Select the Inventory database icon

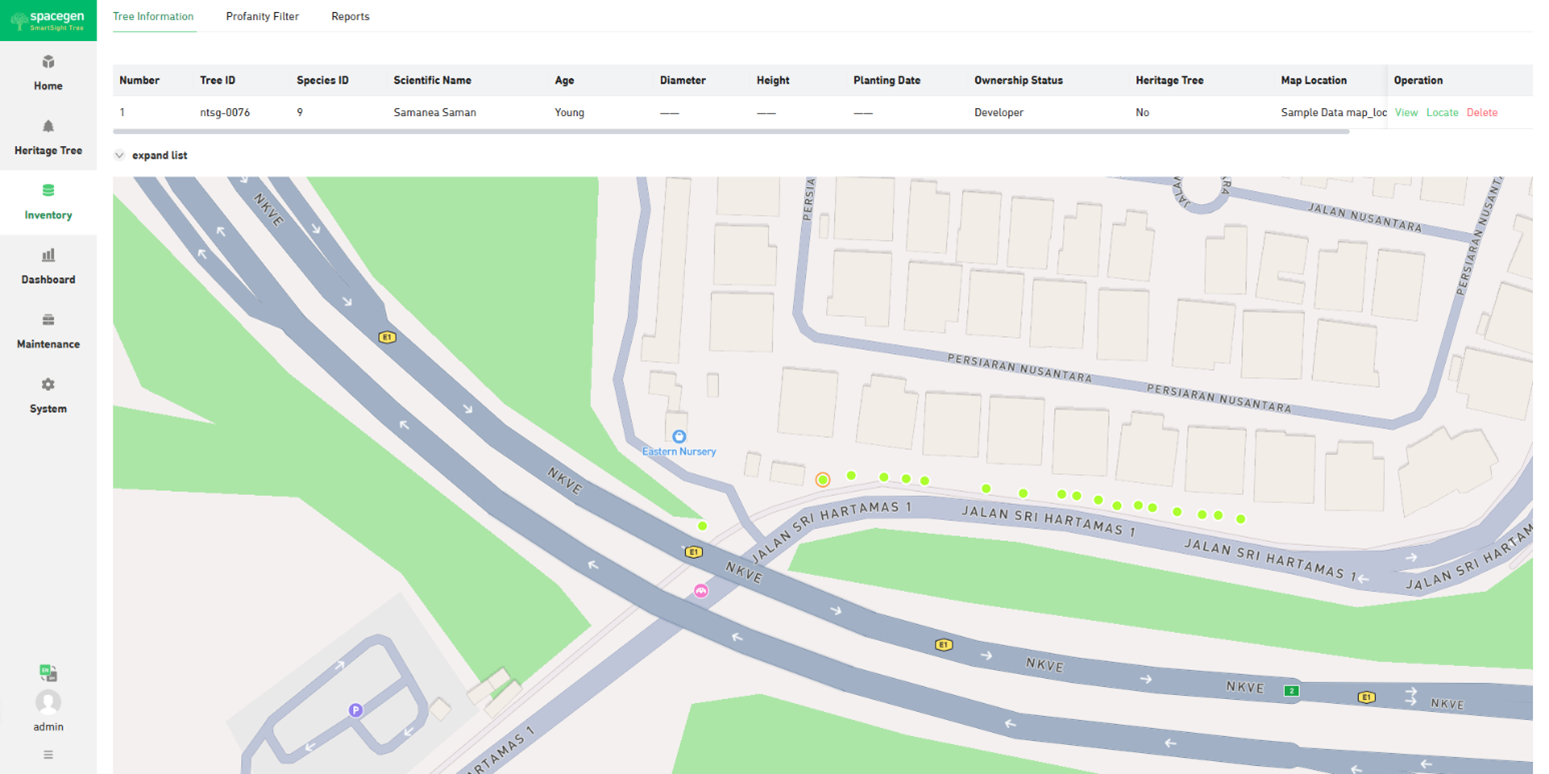coord(48,190)
